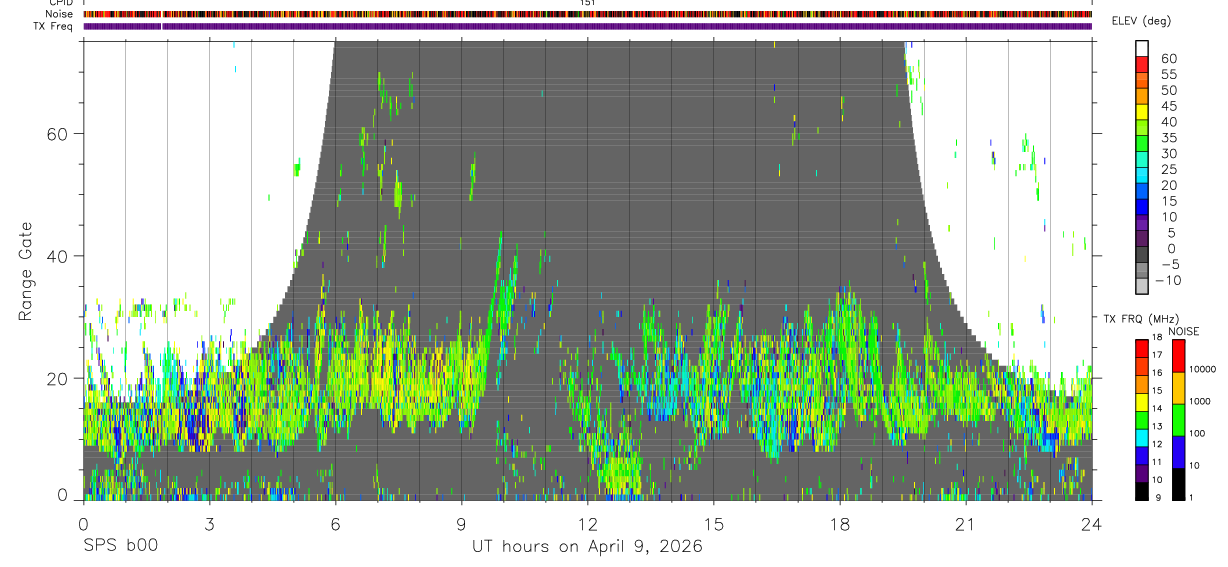The width and height of the screenshot is (1228, 567).
Task: Click x-axis tick label 24
Action: (1092, 523)
